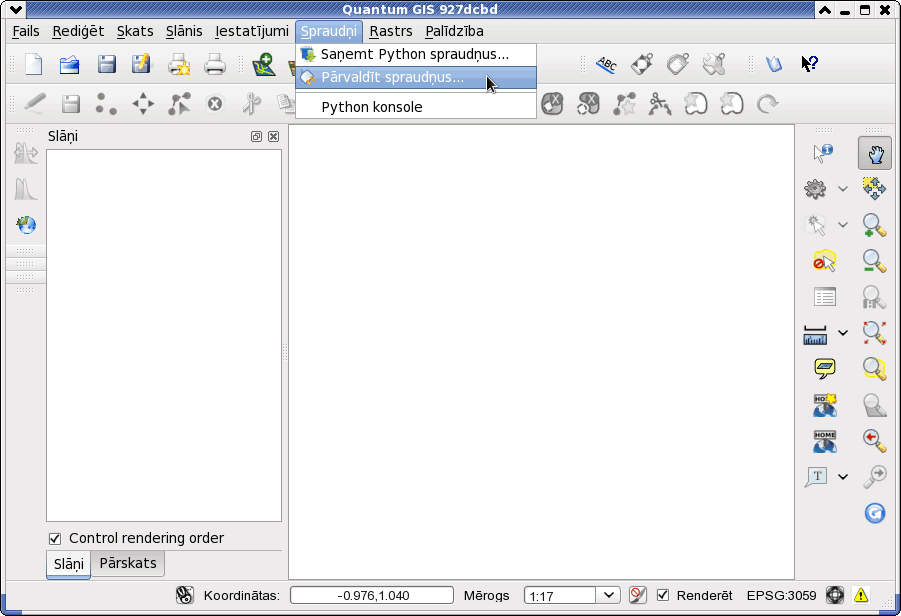
Task: Open the book help contents icon
Action: tap(774, 64)
